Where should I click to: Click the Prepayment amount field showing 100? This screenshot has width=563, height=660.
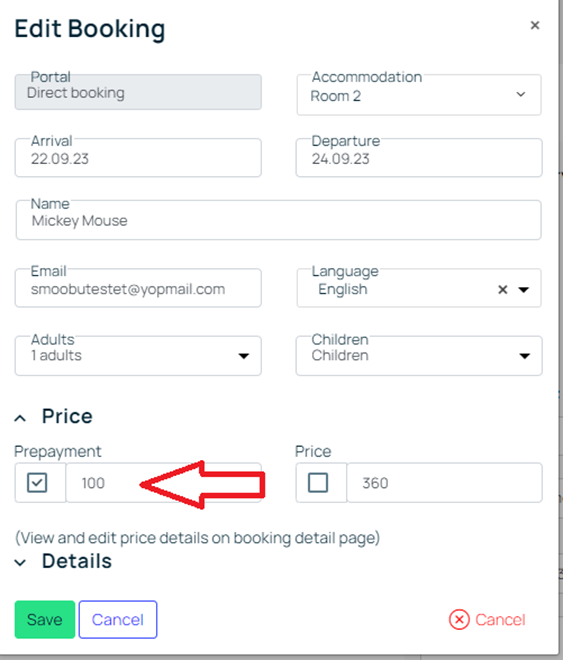tap(164, 482)
